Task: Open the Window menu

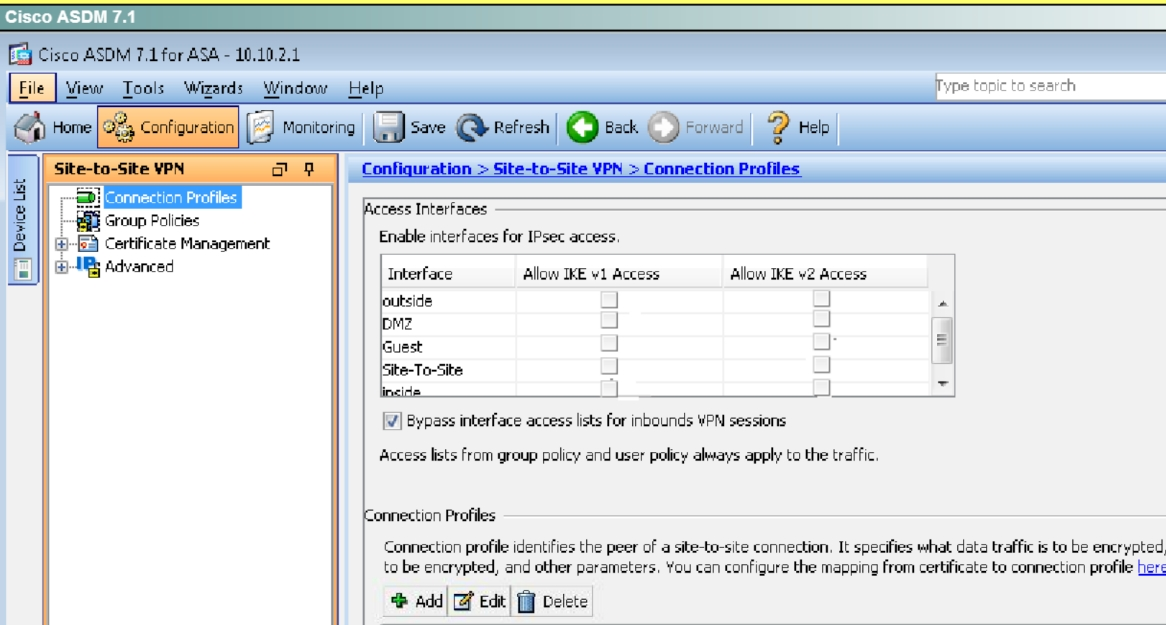Action: 295,89
